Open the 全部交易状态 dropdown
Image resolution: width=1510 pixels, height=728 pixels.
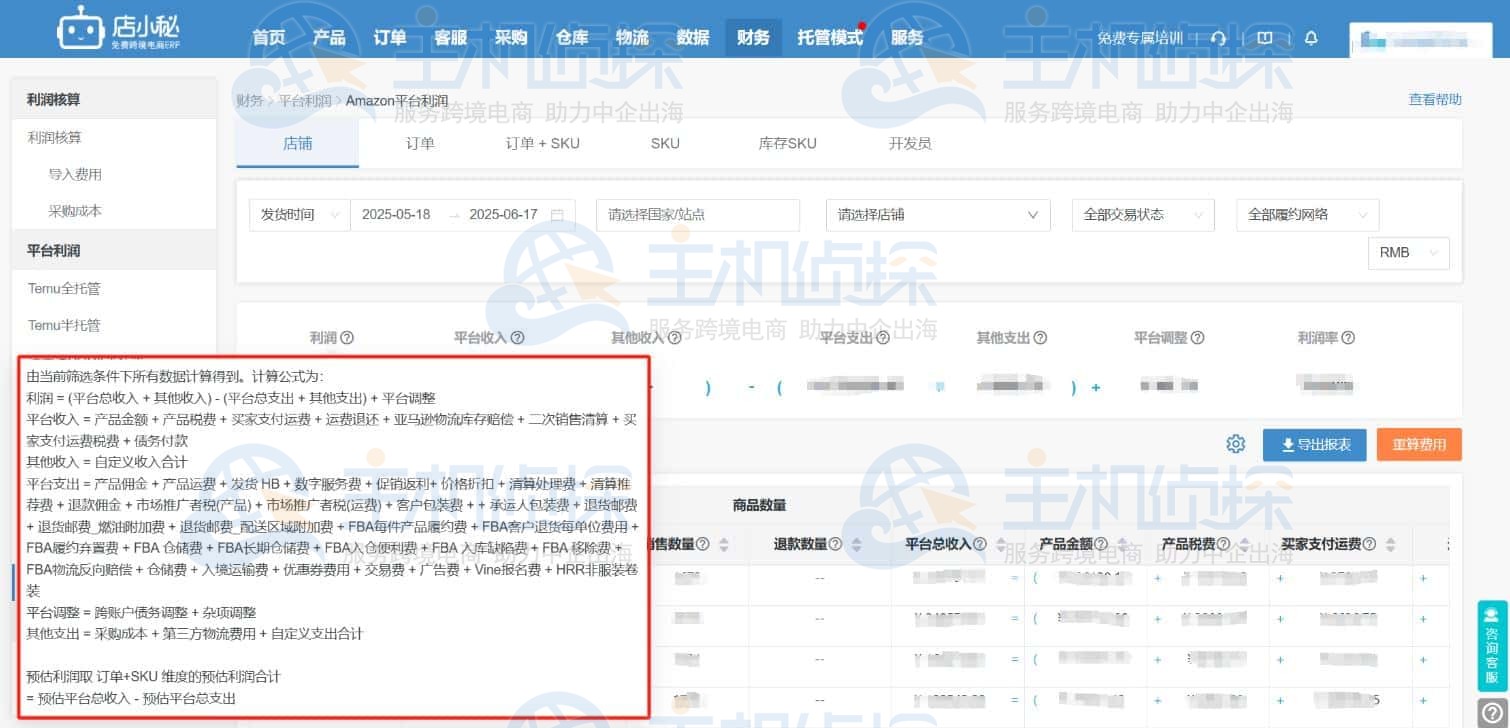click(x=1142, y=214)
